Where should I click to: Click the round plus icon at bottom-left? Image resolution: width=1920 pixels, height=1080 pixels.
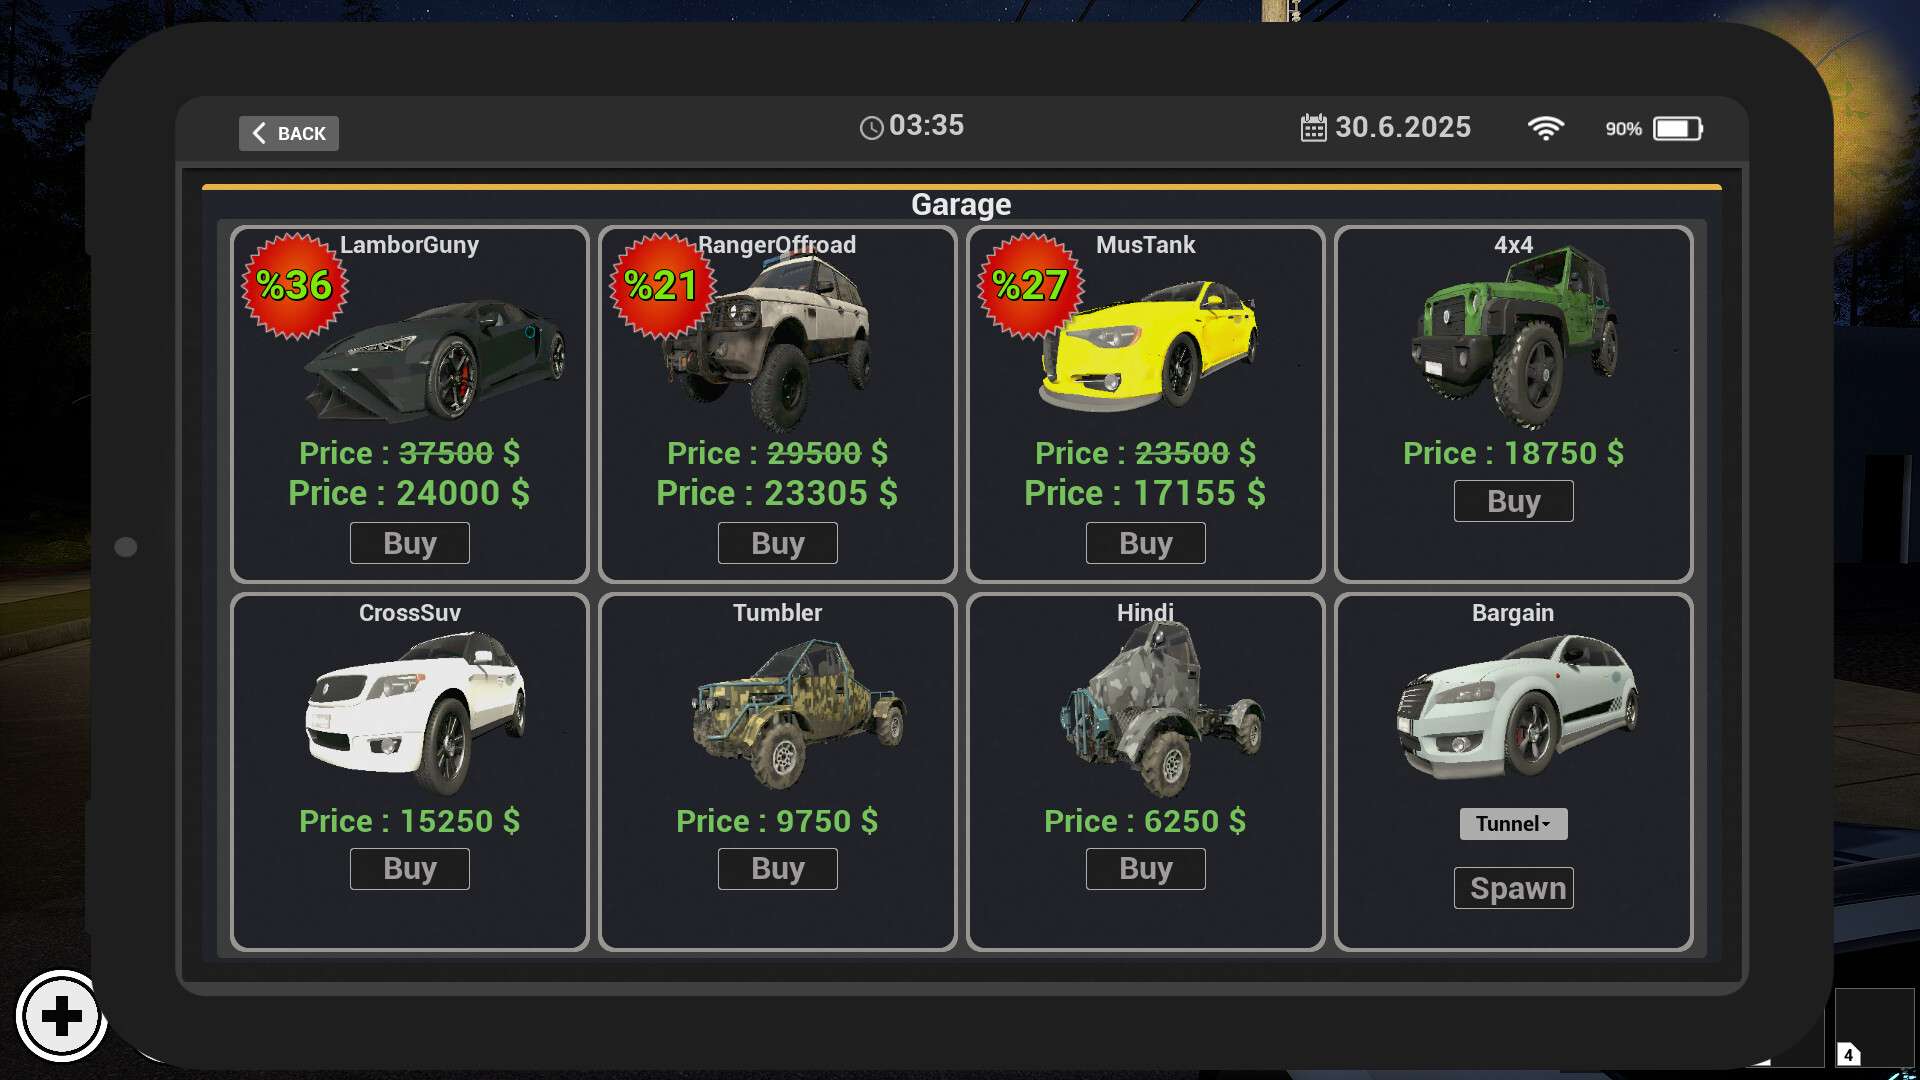click(x=61, y=1017)
